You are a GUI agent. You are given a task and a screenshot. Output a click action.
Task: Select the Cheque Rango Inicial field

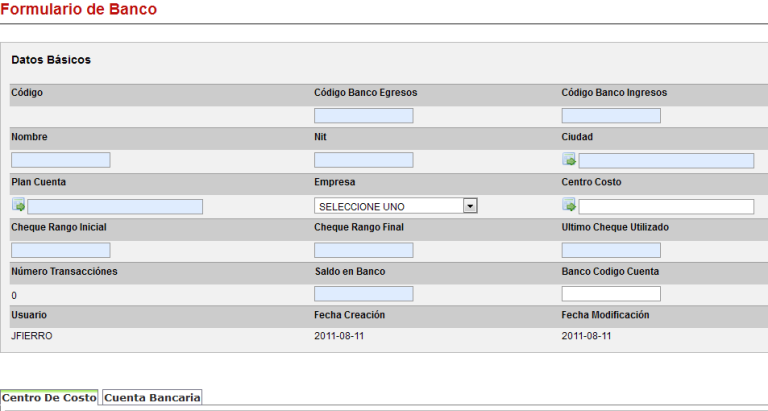click(x=60, y=250)
